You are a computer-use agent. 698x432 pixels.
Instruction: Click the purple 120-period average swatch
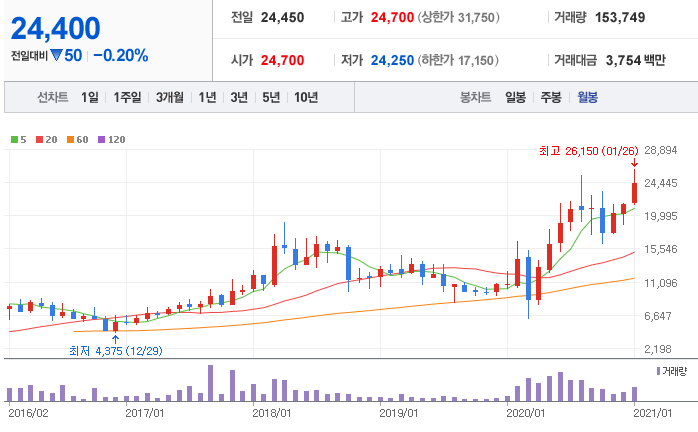coord(101,139)
